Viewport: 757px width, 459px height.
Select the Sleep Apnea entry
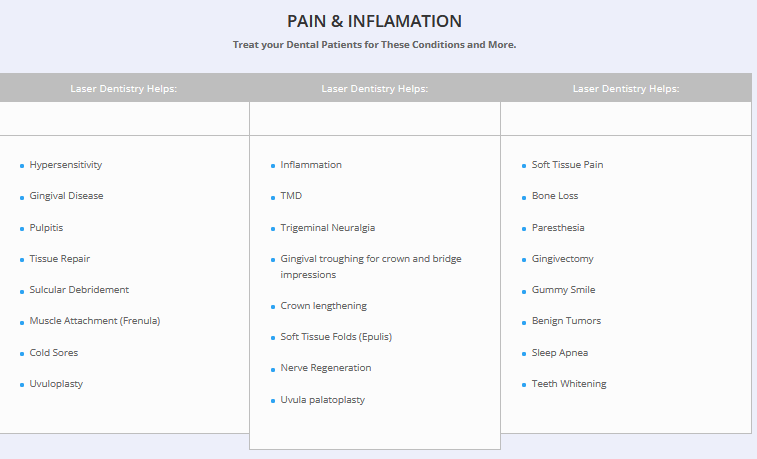[560, 353]
